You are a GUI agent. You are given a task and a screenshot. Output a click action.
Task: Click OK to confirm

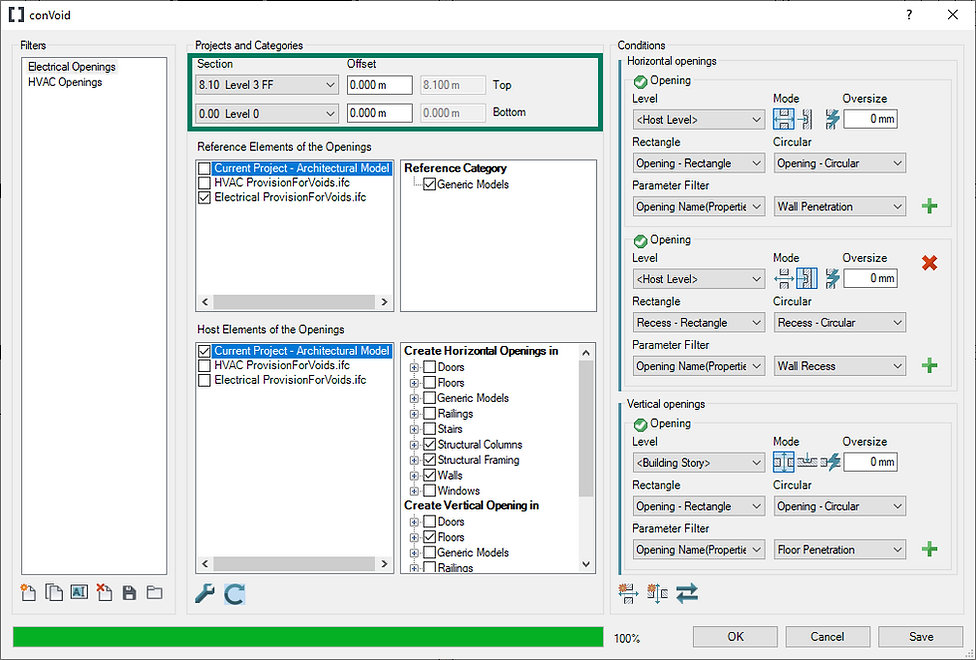point(735,636)
